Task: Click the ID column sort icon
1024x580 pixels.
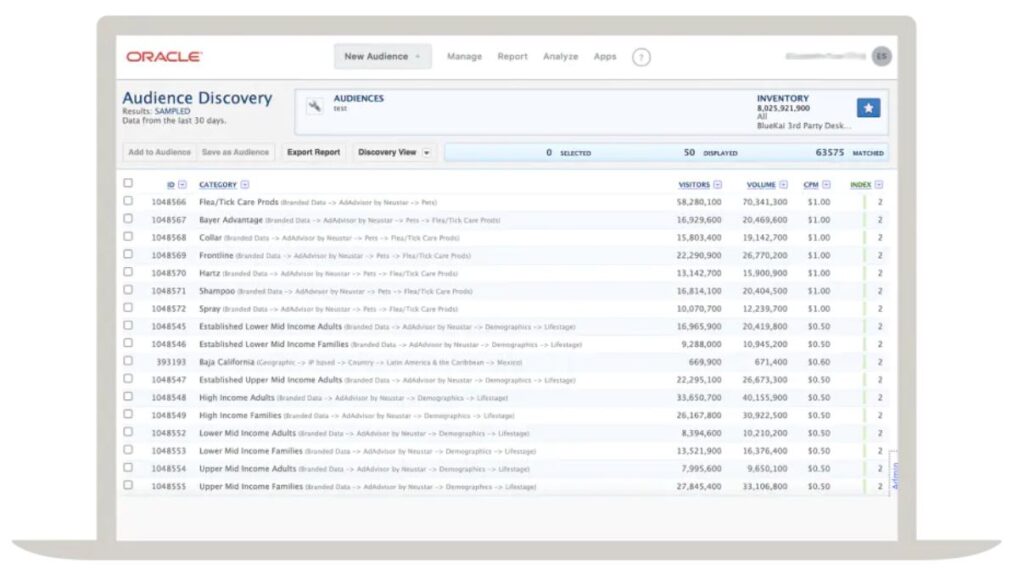Action: [182, 185]
